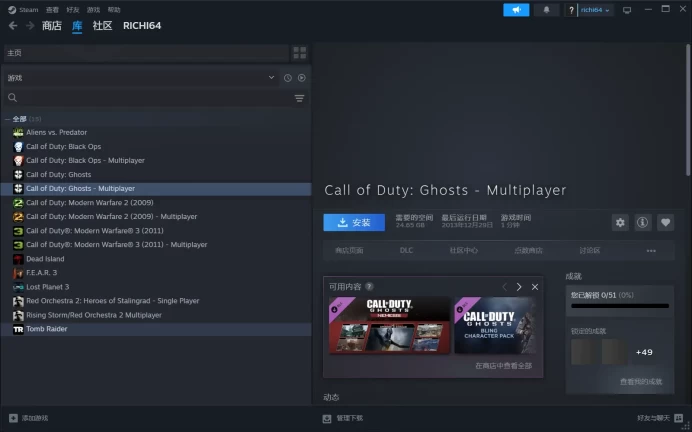
Task: View all in store link (在商店中查看全部)
Action: 504,366
